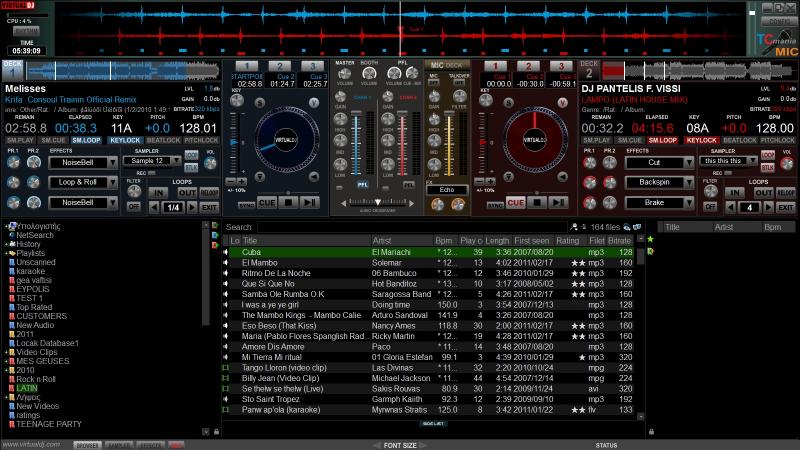Click pitch plus button on deck 2
This screenshot has height=450, width=800.
click(490, 182)
